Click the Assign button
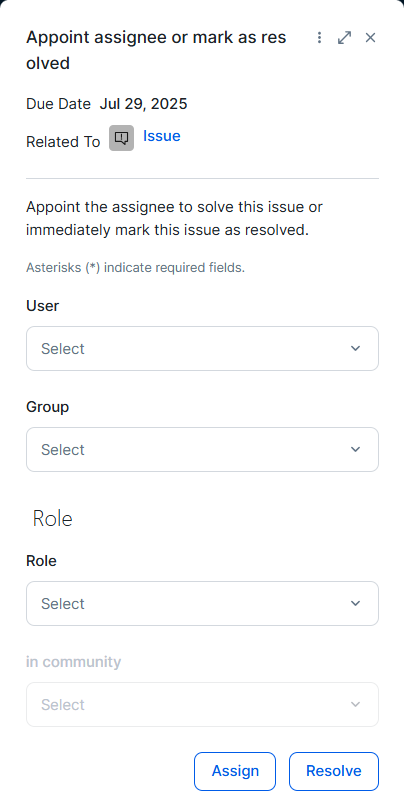404x810 pixels. click(235, 771)
